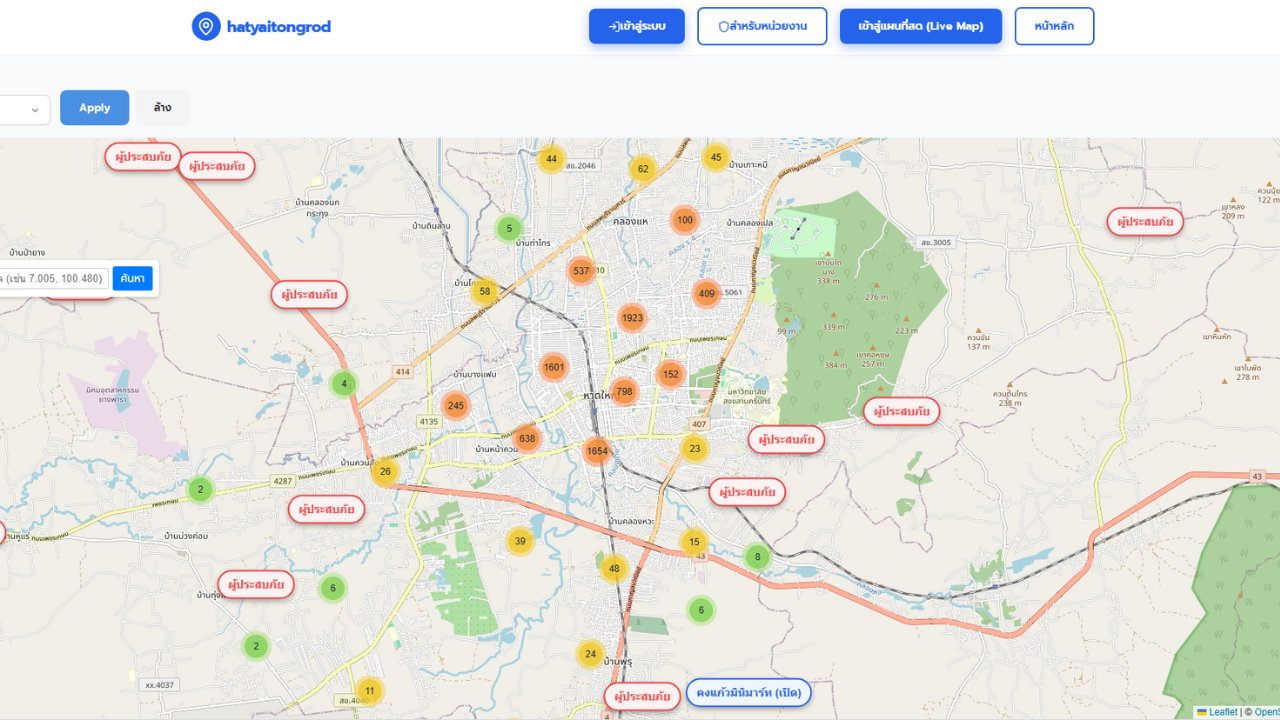This screenshot has height=720, width=1280.
Task: Expand the 798 cluster marker
Action: tap(624, 391)
